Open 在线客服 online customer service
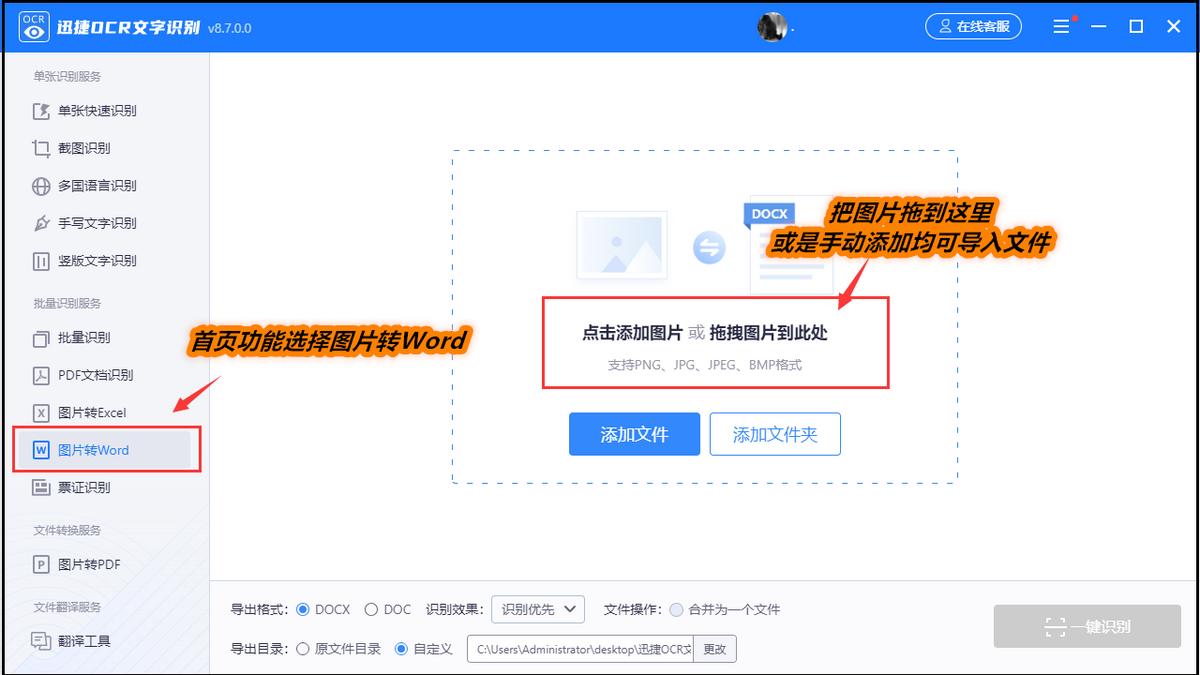Viewport: 1200px width, 675px height. click(973, 26)
